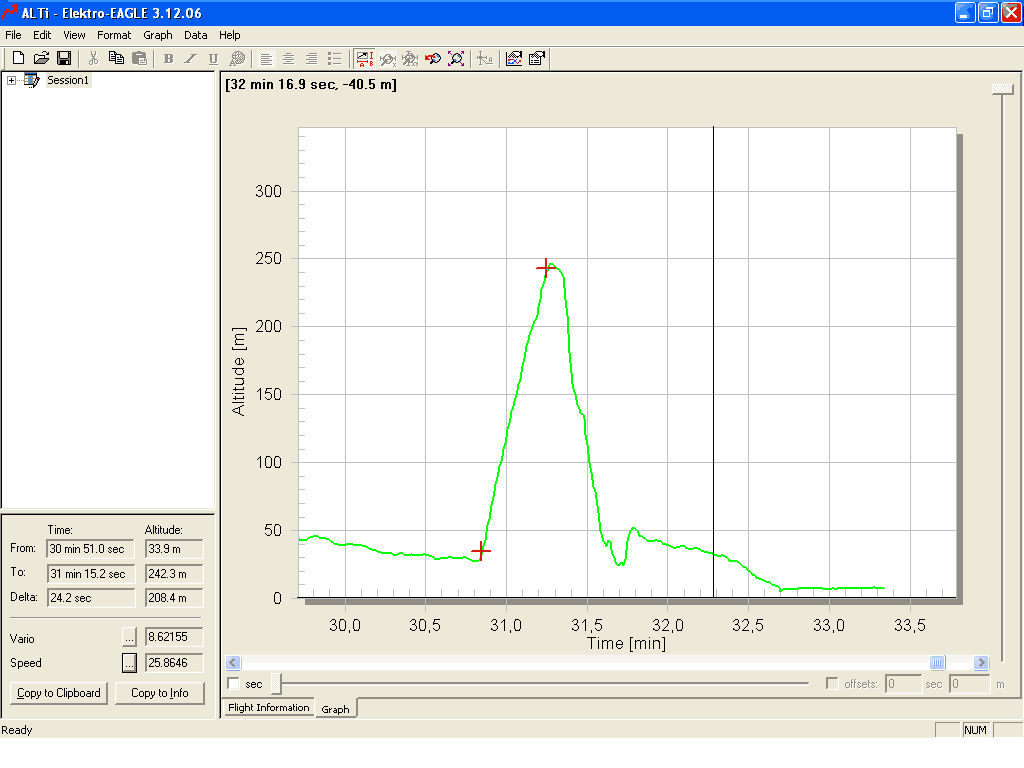The width and height of the screenshot is (1024, 768).
Task: Click the Session1 tree node icon
Action: (x=31, y=80)
